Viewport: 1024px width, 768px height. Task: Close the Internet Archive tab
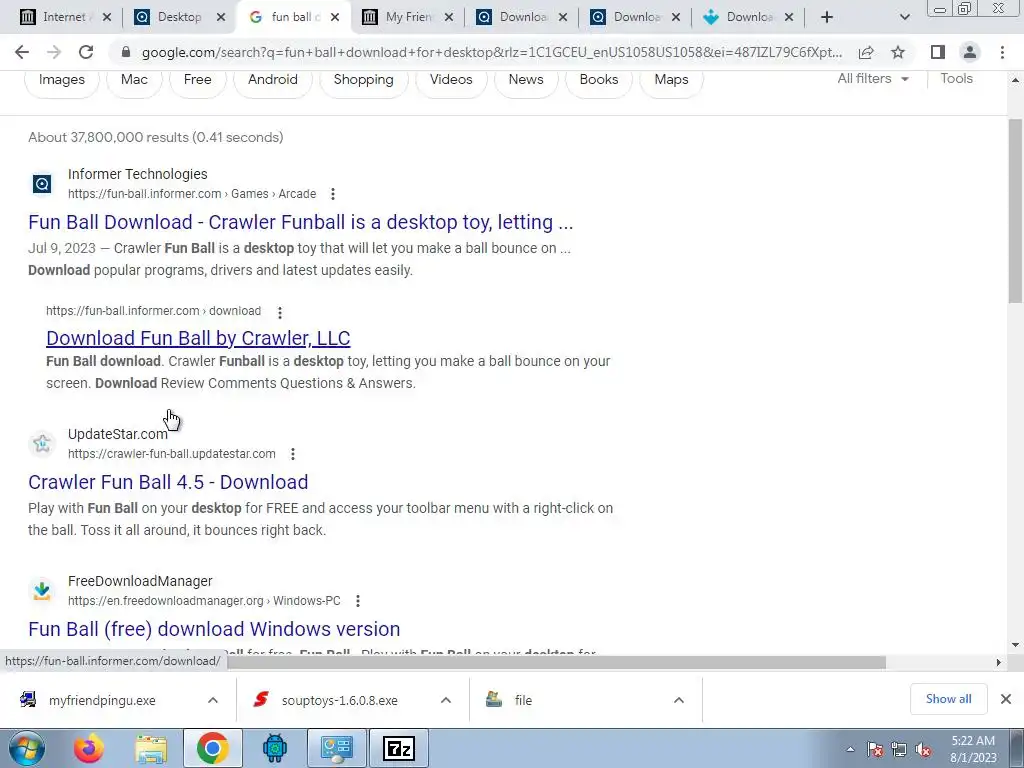107,17
